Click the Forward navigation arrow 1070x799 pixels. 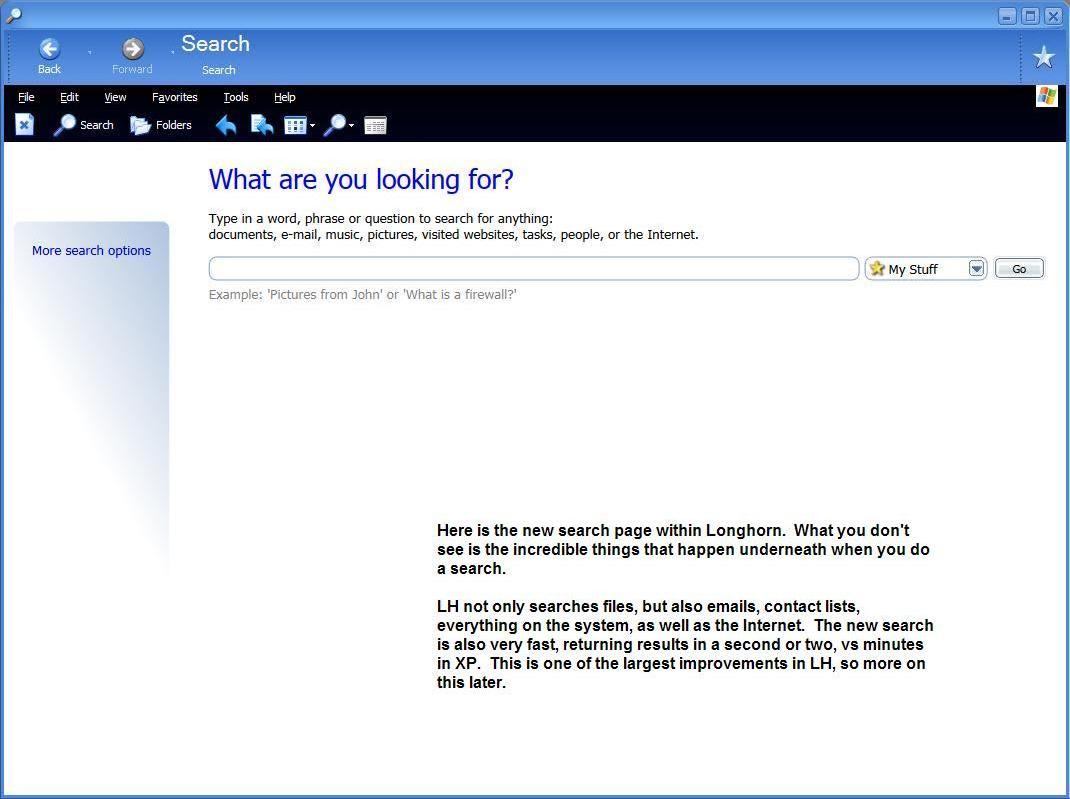click(x=132, y=49)
